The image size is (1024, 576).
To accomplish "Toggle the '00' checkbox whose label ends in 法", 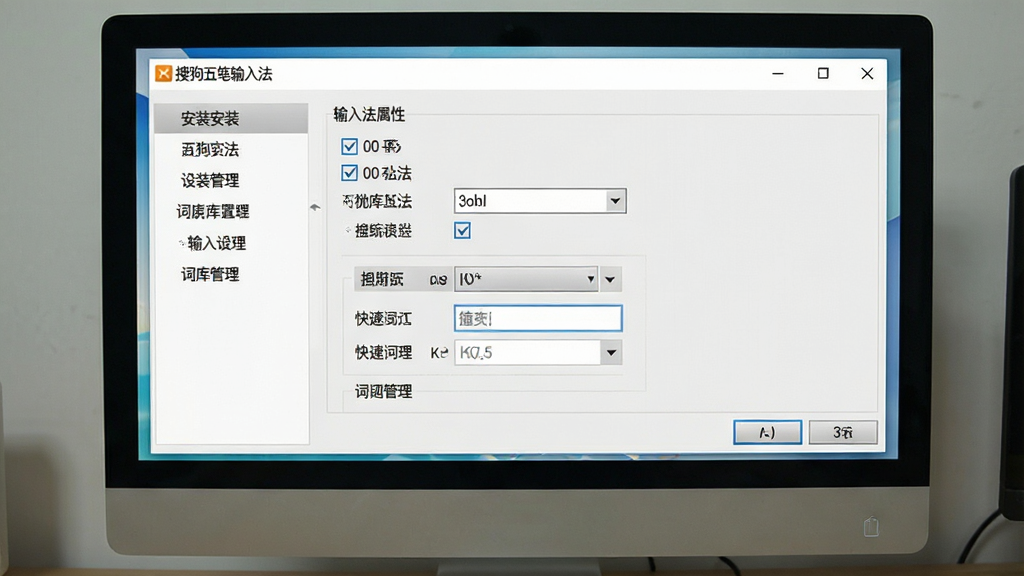I will pyautogui.click(x=349, y=173).
